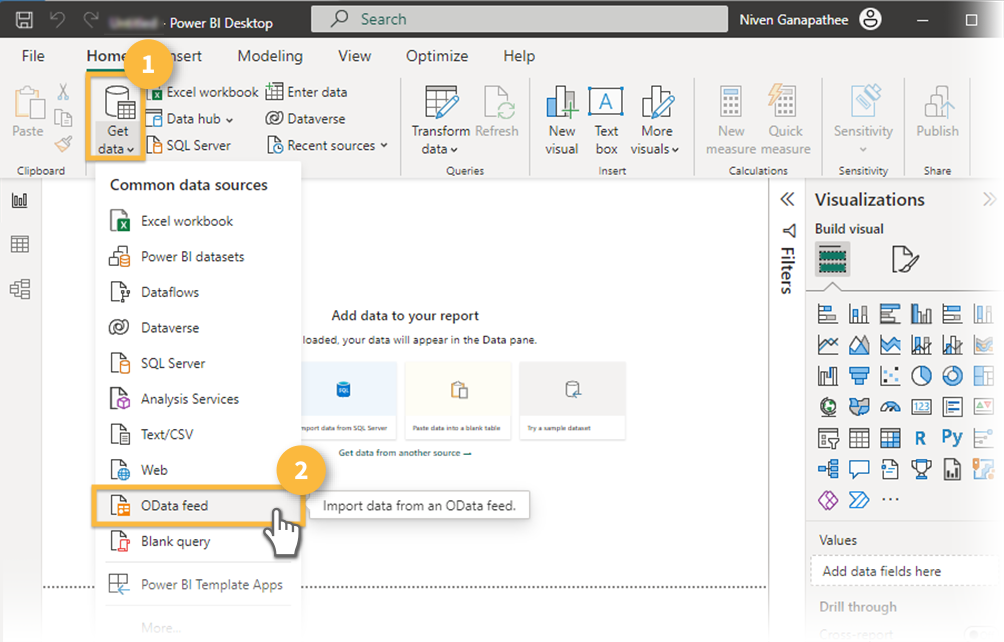Collapse the Filters pane chevrons
Image resolution: width=1004 pixels, height=642 pixels.
click(788, 200)
